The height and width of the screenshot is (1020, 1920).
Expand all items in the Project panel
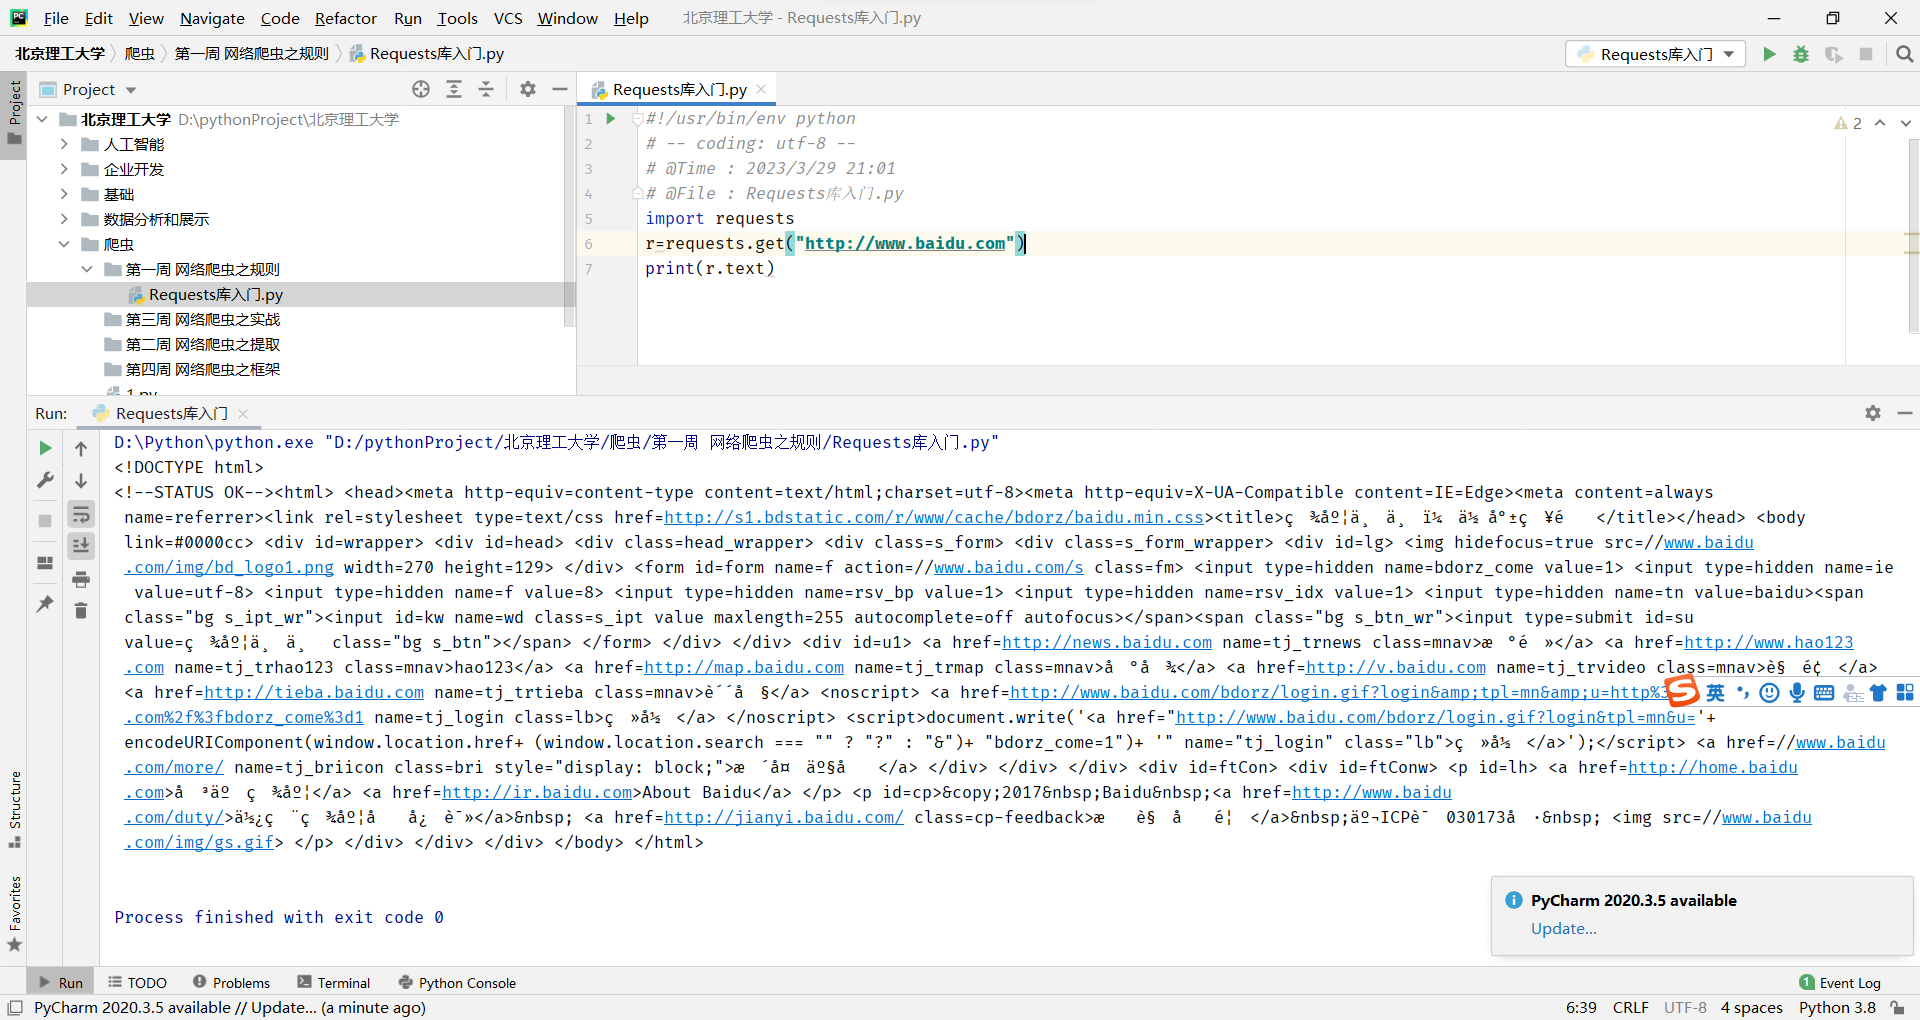pos(454,89)
